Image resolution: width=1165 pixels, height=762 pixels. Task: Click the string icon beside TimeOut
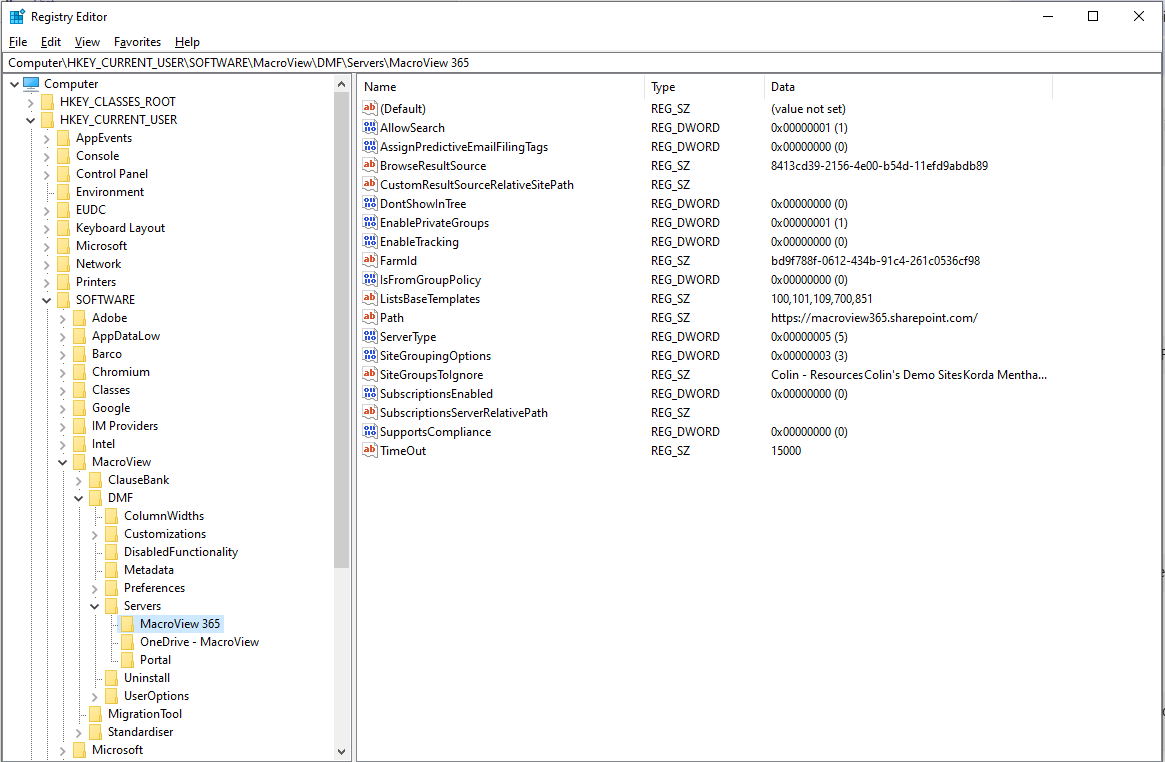point(370,451)
